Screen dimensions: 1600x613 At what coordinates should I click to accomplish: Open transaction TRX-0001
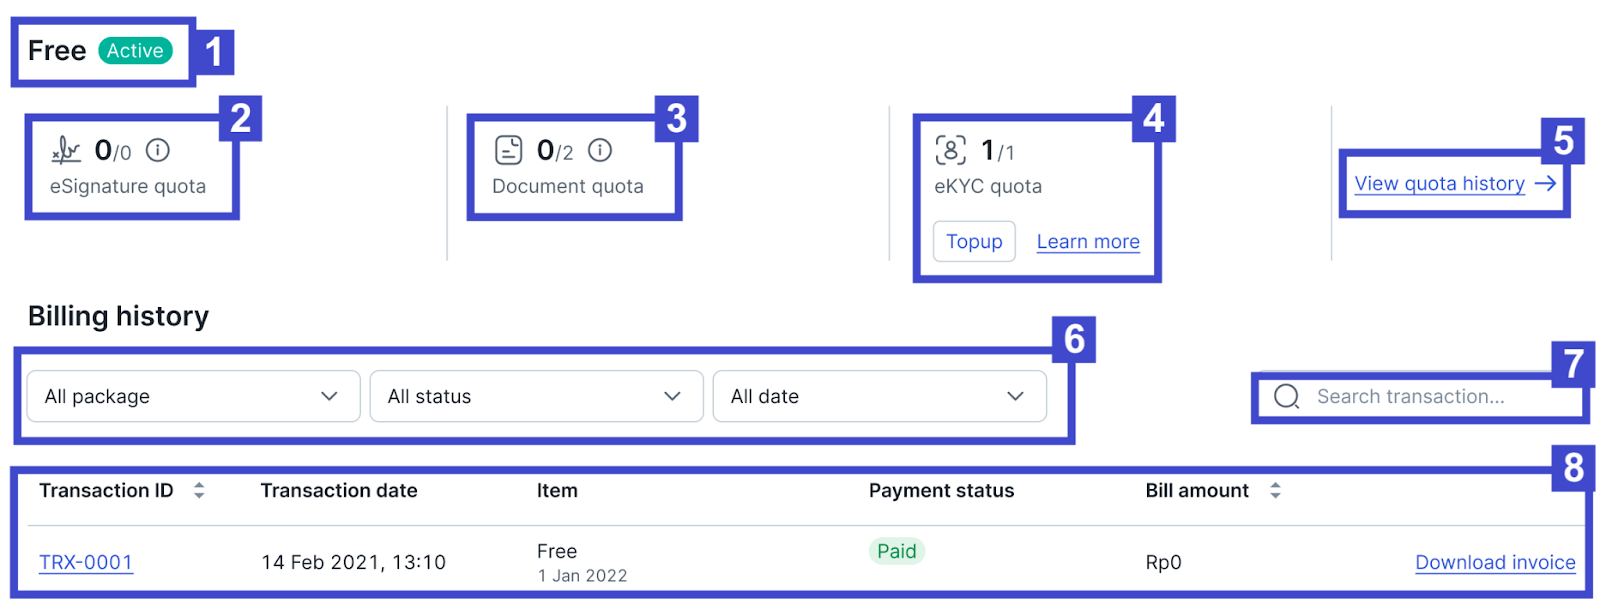[86, 562]
